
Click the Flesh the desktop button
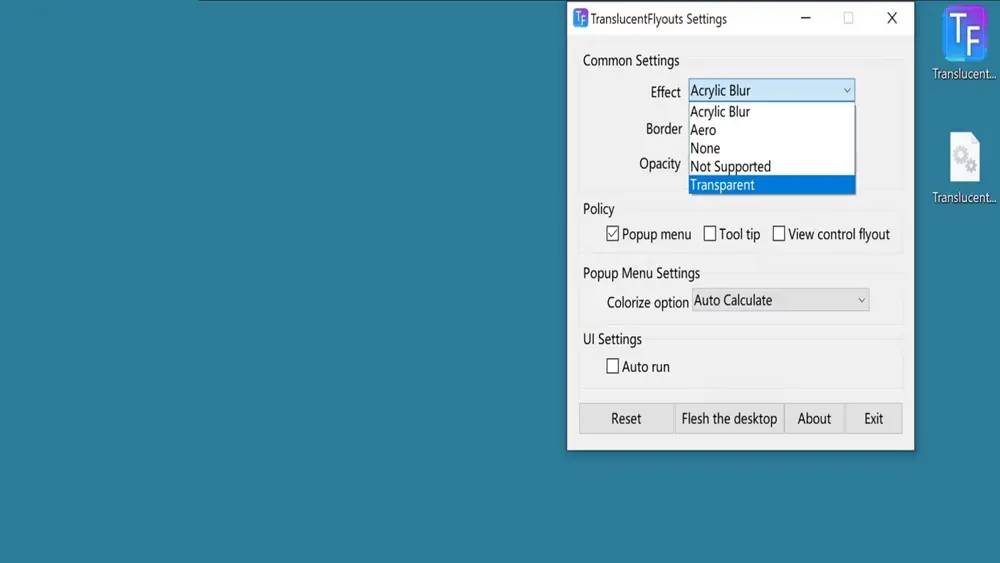pyautogui.click(x=729, y=418)
